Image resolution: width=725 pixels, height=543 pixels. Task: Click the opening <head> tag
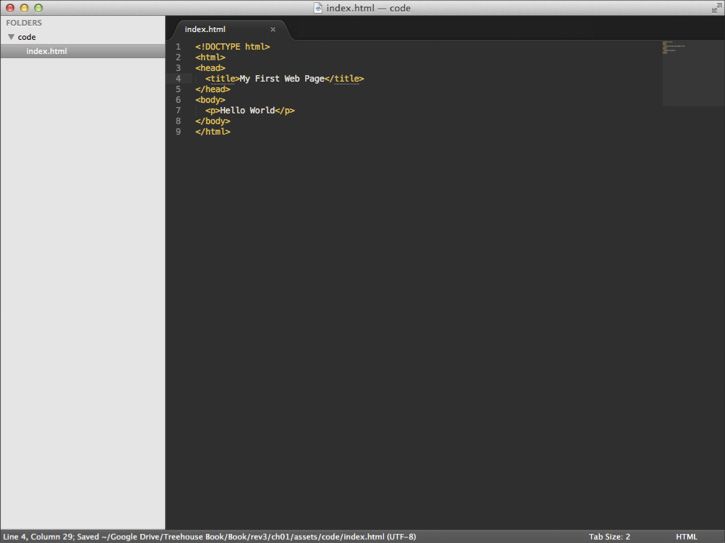210,68
